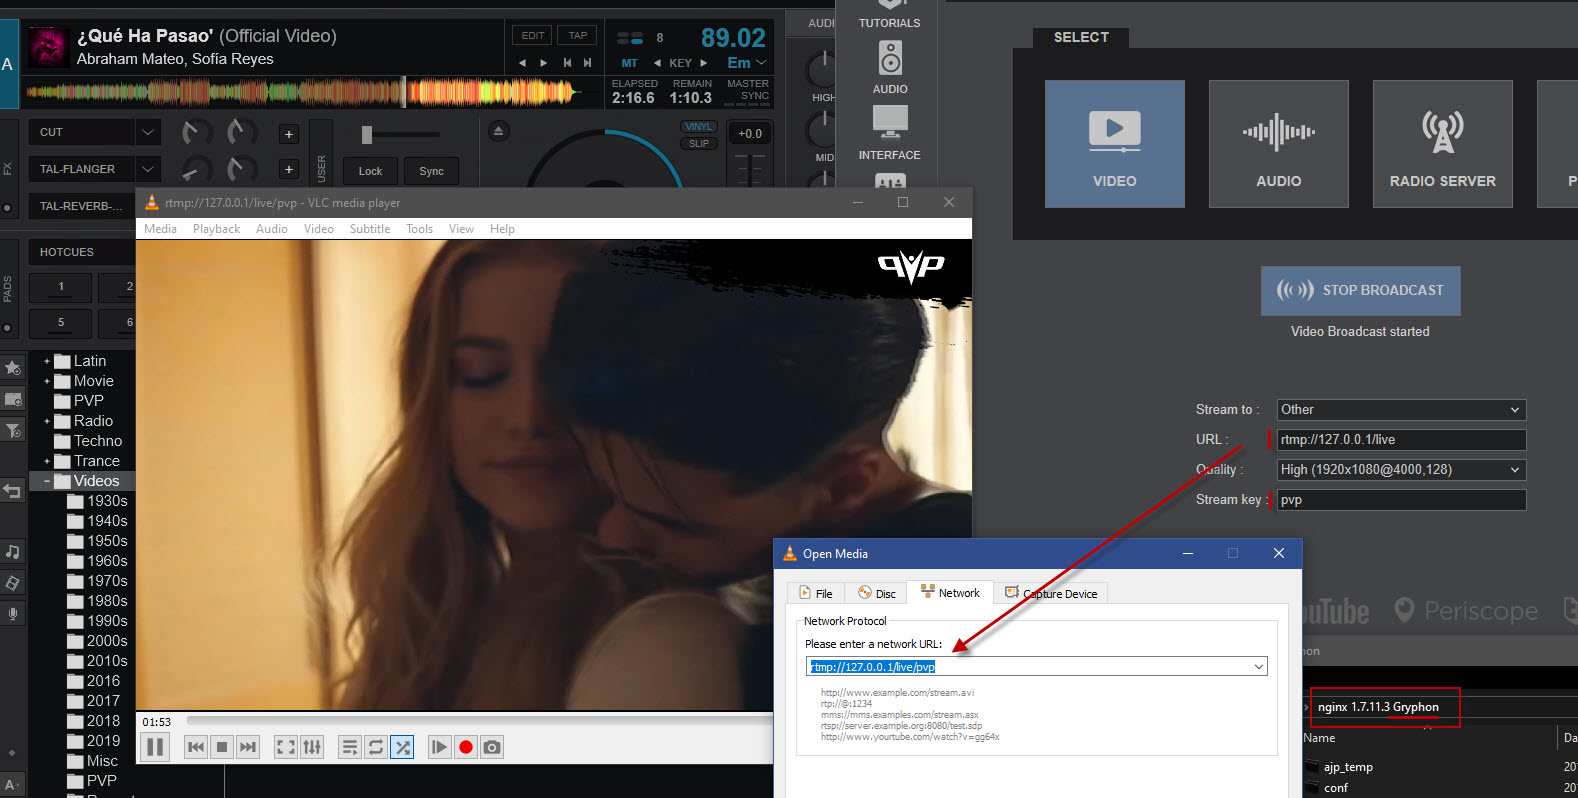Image resolution: width=1578 pixels, height=798 pixels.
Task: Pause playback in VLC media player
Action: (155, 747)
